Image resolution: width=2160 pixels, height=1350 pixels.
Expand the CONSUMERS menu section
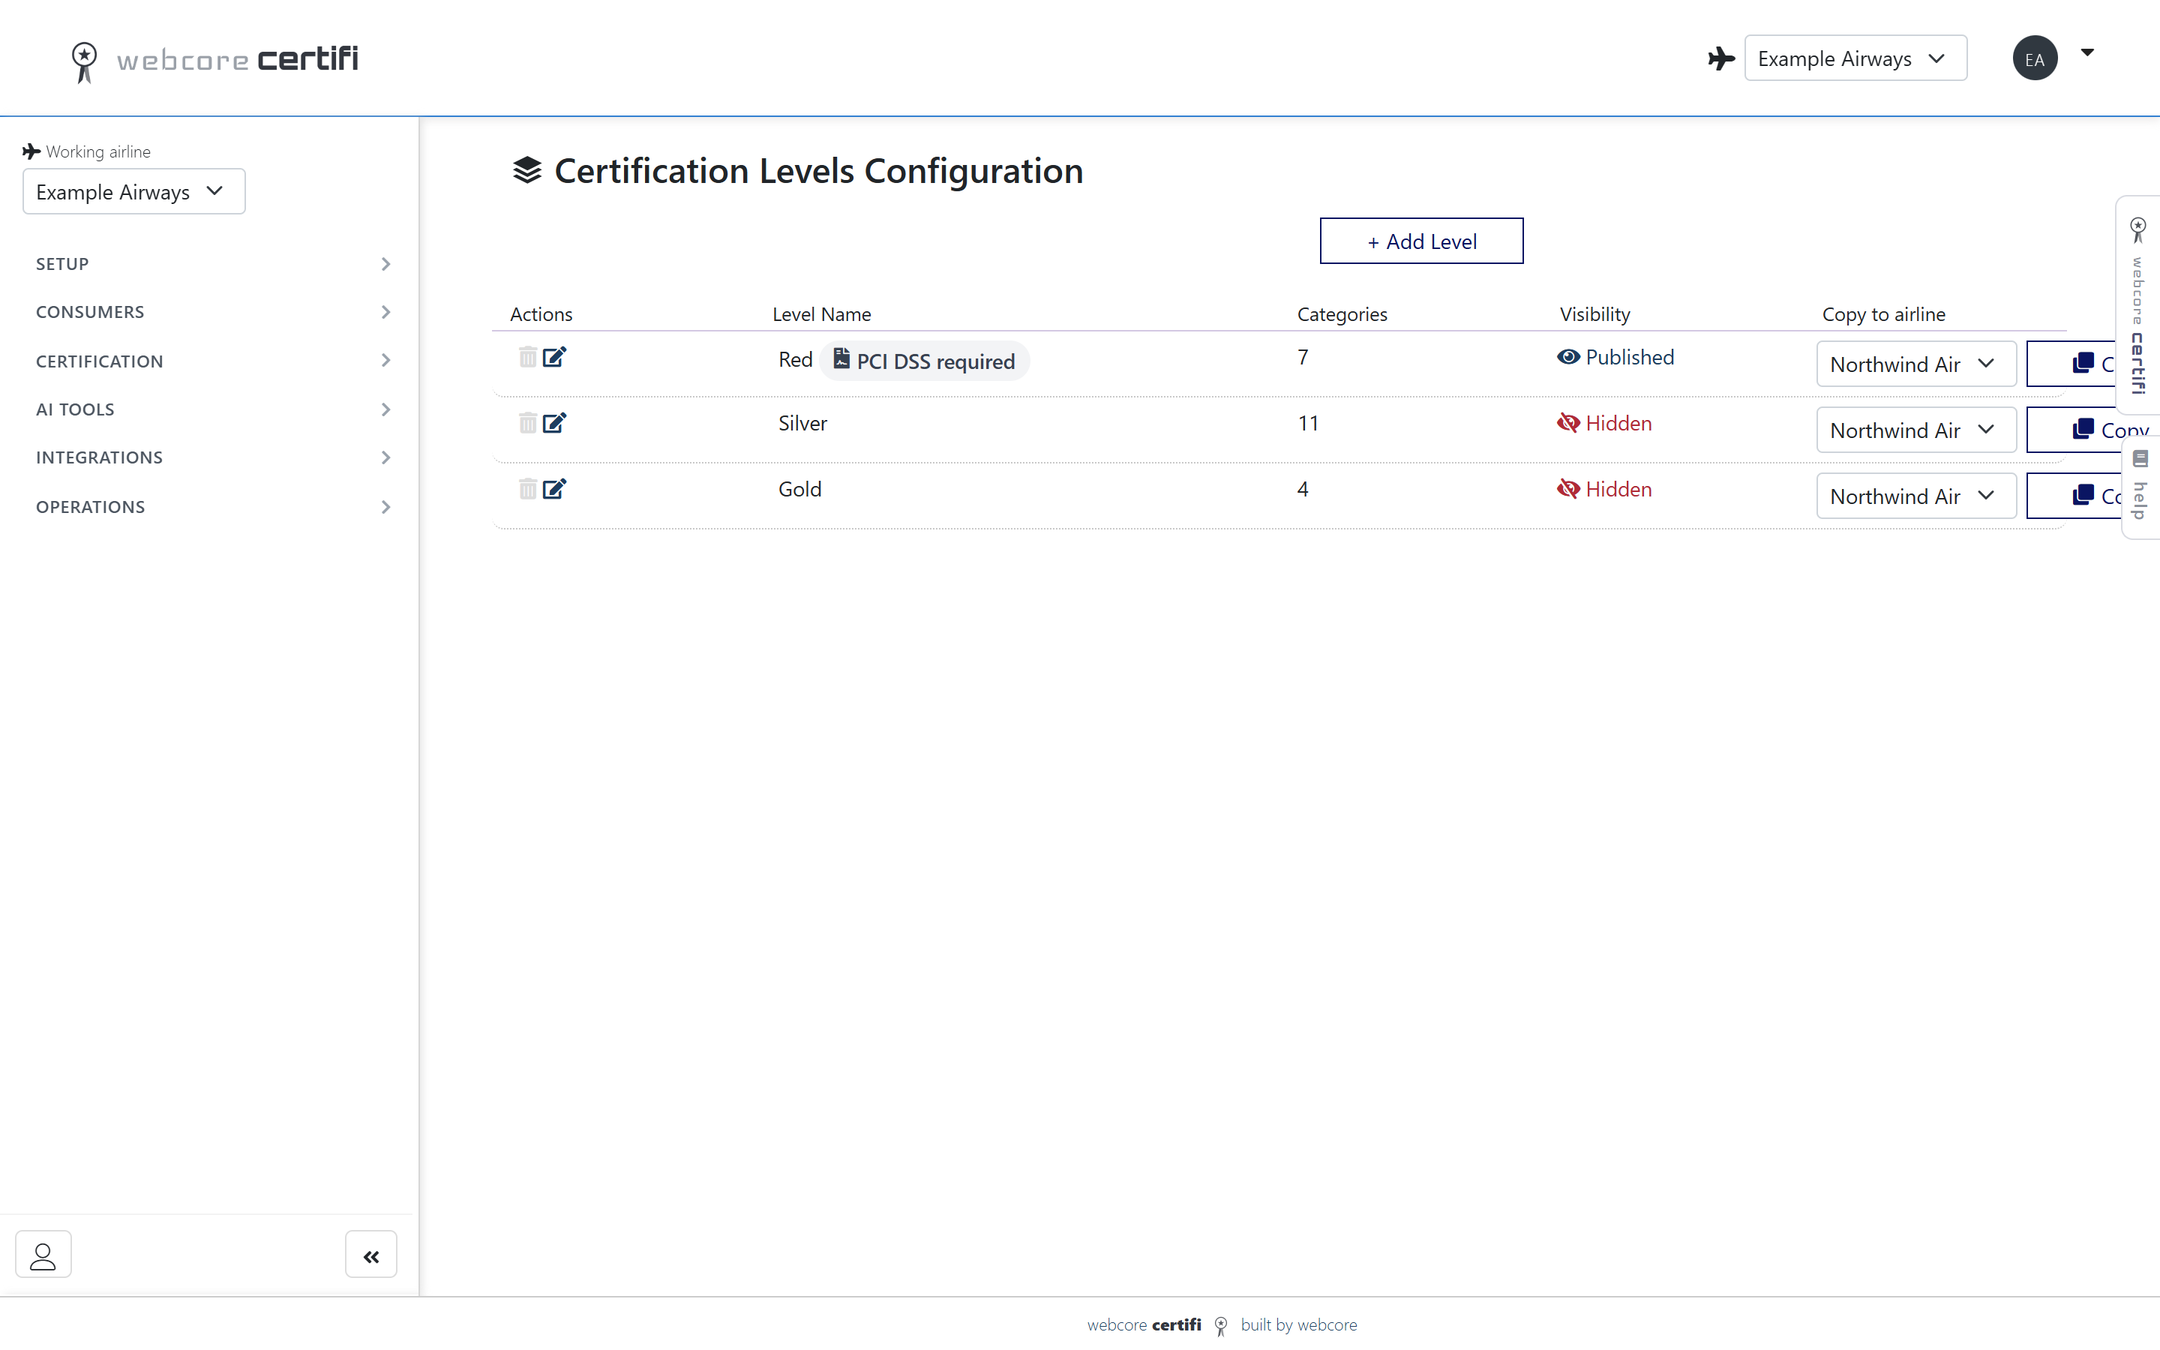click(213, 312)
